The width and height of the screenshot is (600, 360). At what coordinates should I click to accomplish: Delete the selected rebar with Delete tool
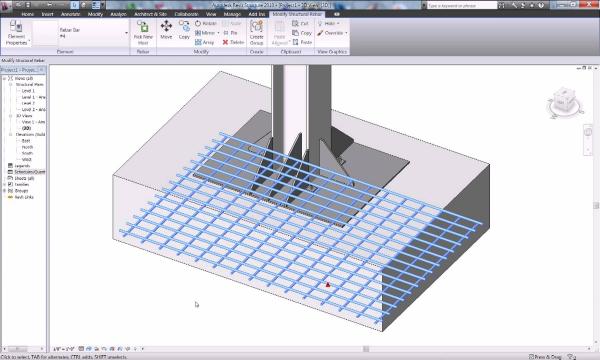pos(233,42)
